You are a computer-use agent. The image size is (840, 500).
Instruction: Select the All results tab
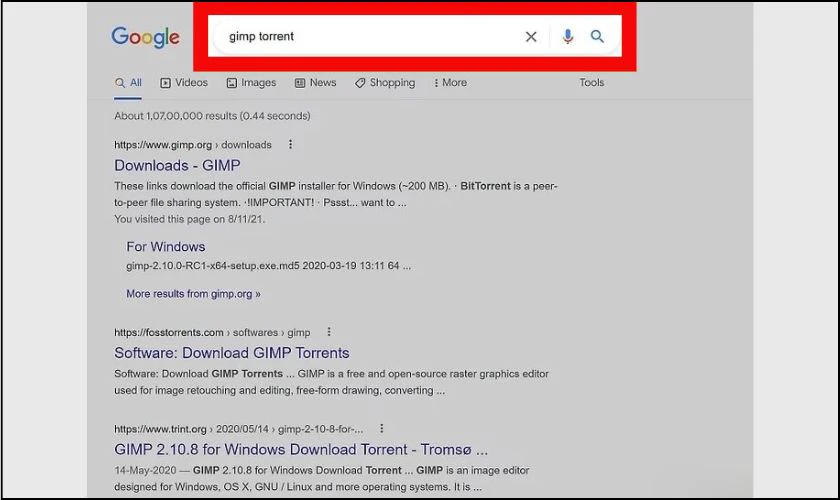(x=128, y=83)
